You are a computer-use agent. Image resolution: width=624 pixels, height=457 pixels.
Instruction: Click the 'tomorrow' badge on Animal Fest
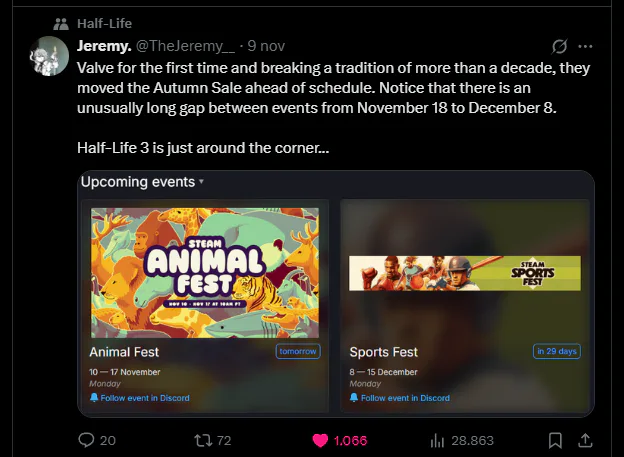pos(297,352)
